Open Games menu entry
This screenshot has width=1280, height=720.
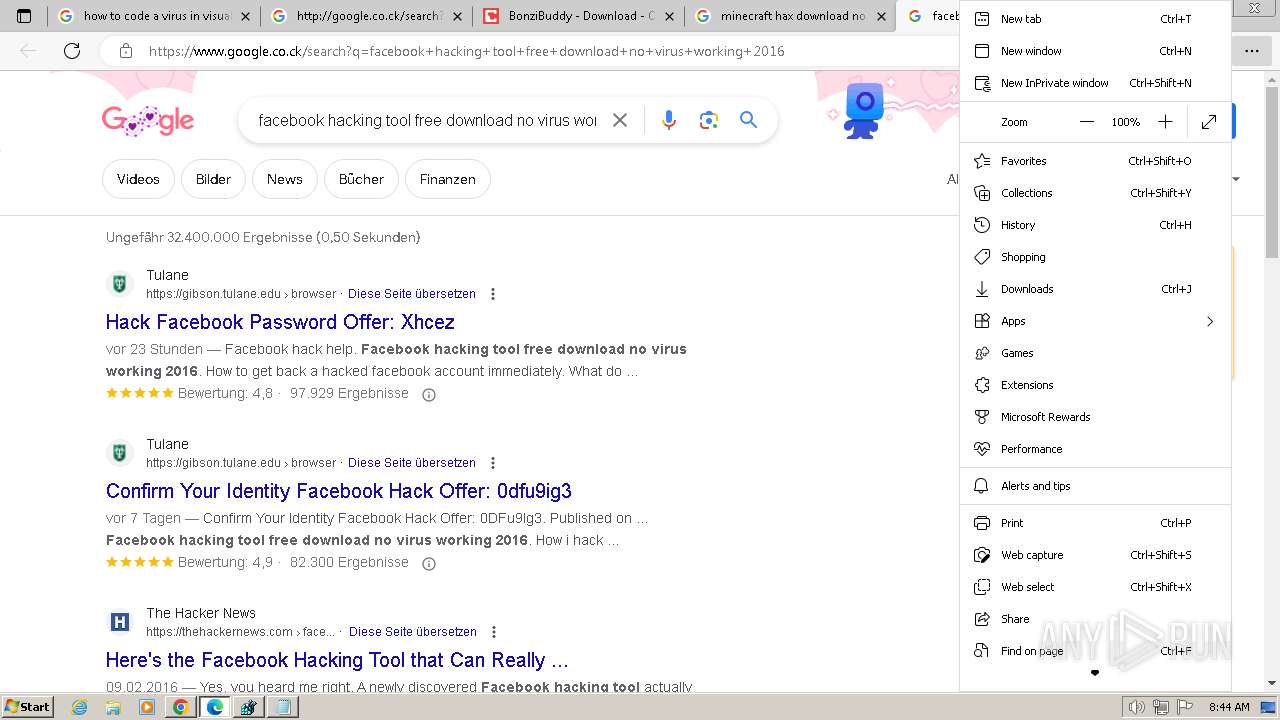pos(1095,353)
